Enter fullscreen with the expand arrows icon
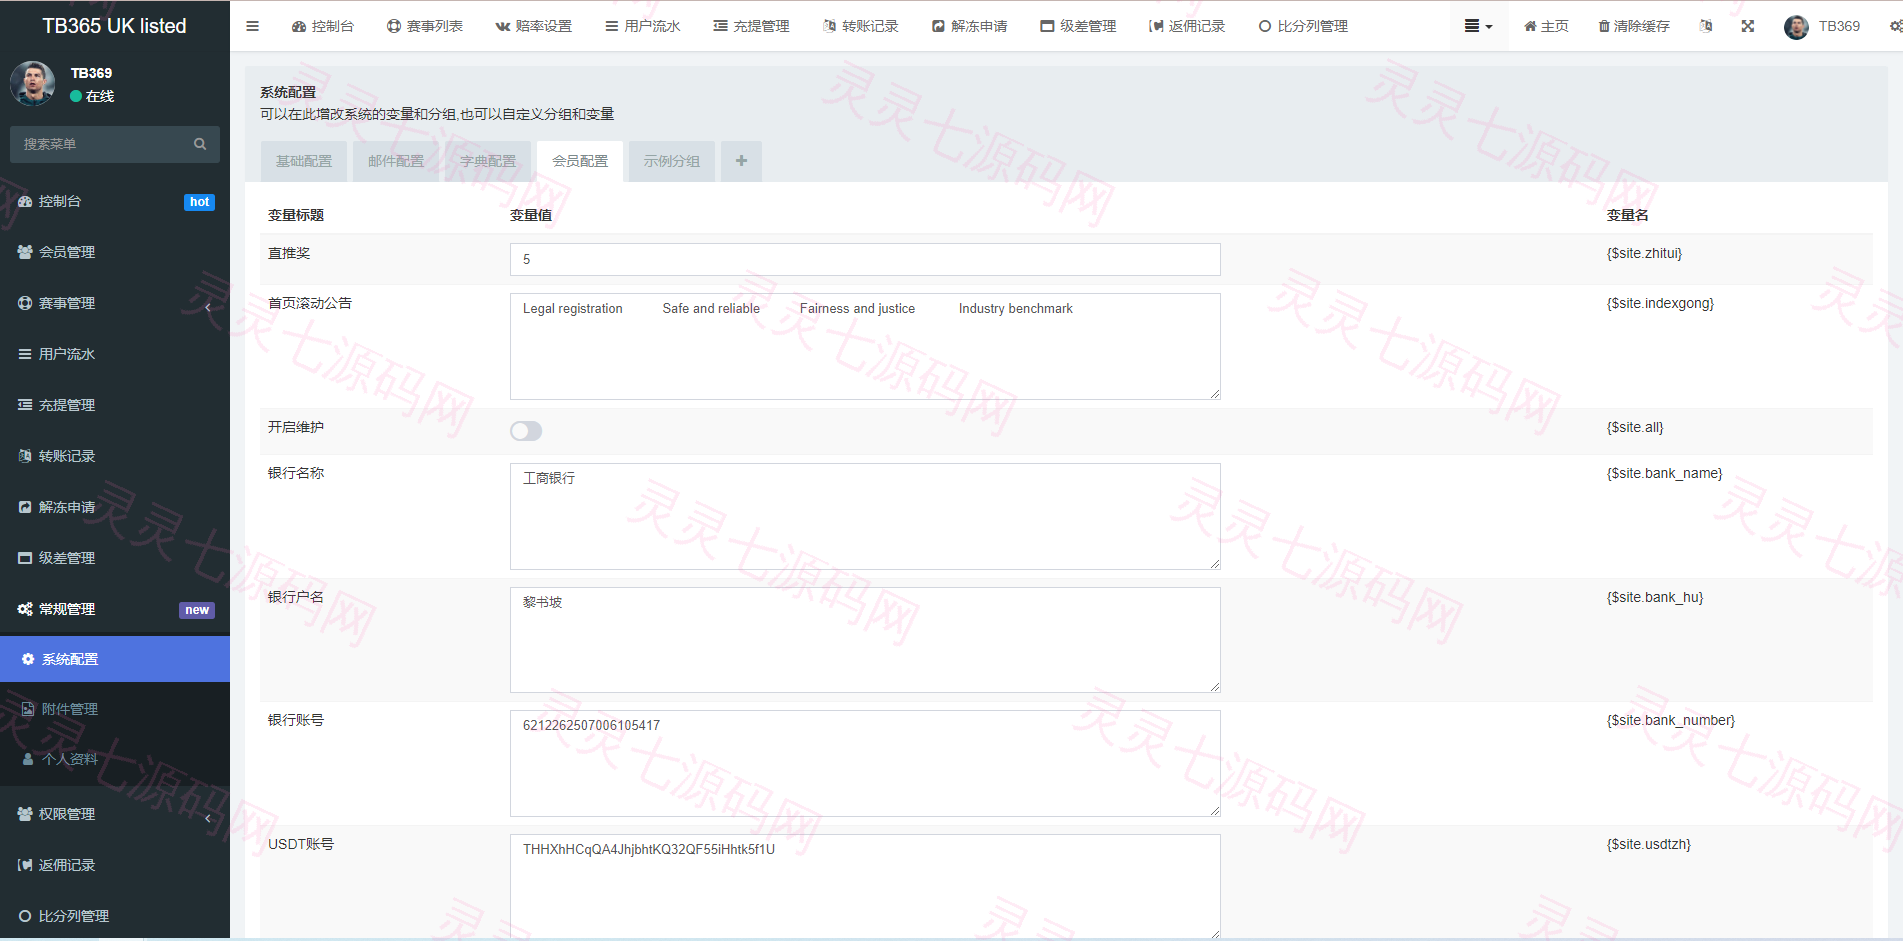This screenshot has width=1903, height=941. (1748, 26)
